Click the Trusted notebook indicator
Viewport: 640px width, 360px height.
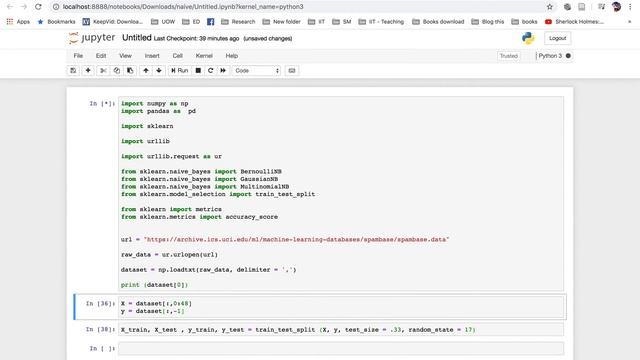[x=509, y=56]
